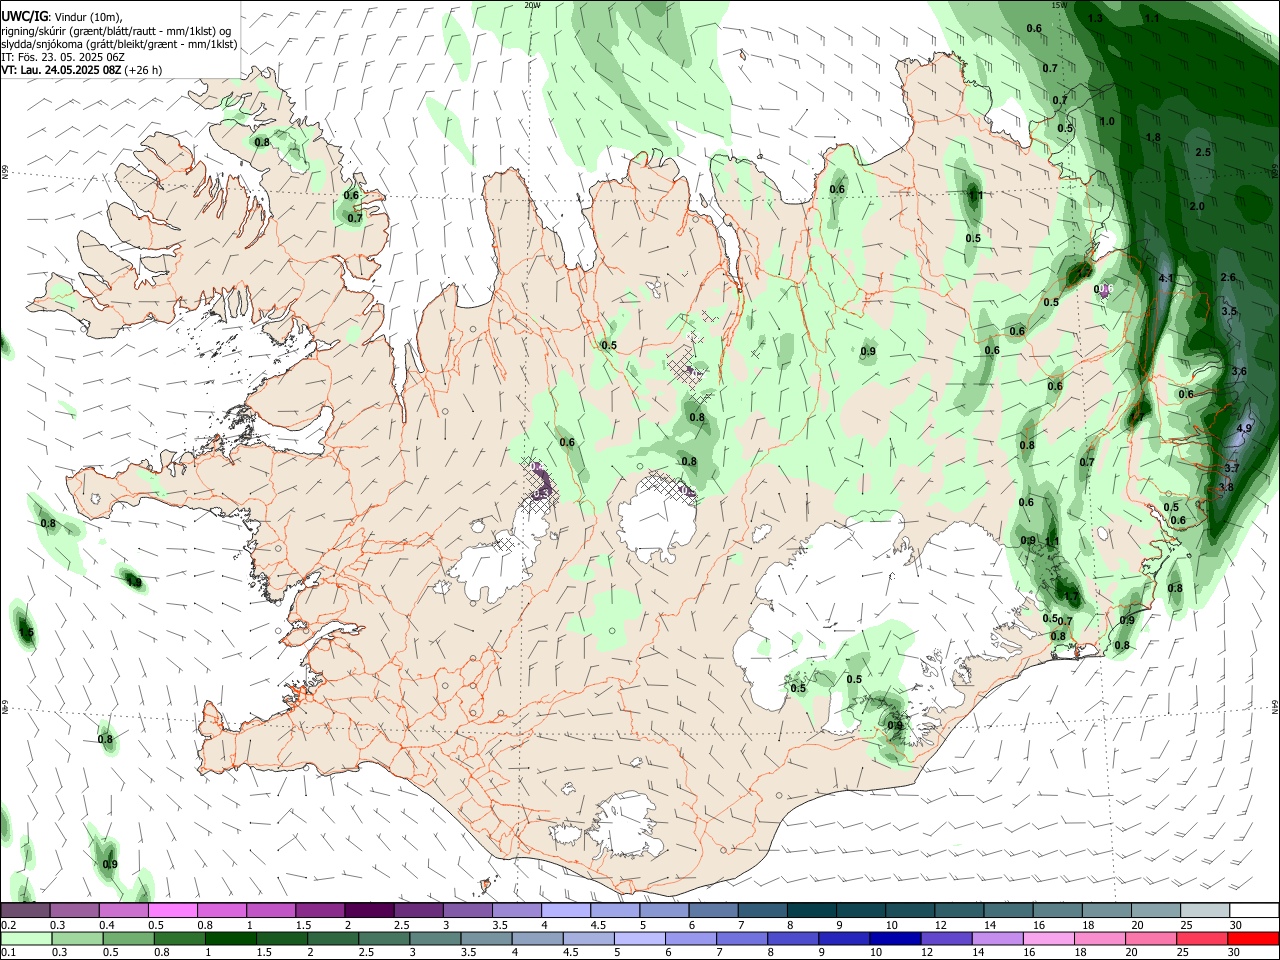
Task: Click the navy 10 swatch in bottom legend row
Action: (896, 938)
